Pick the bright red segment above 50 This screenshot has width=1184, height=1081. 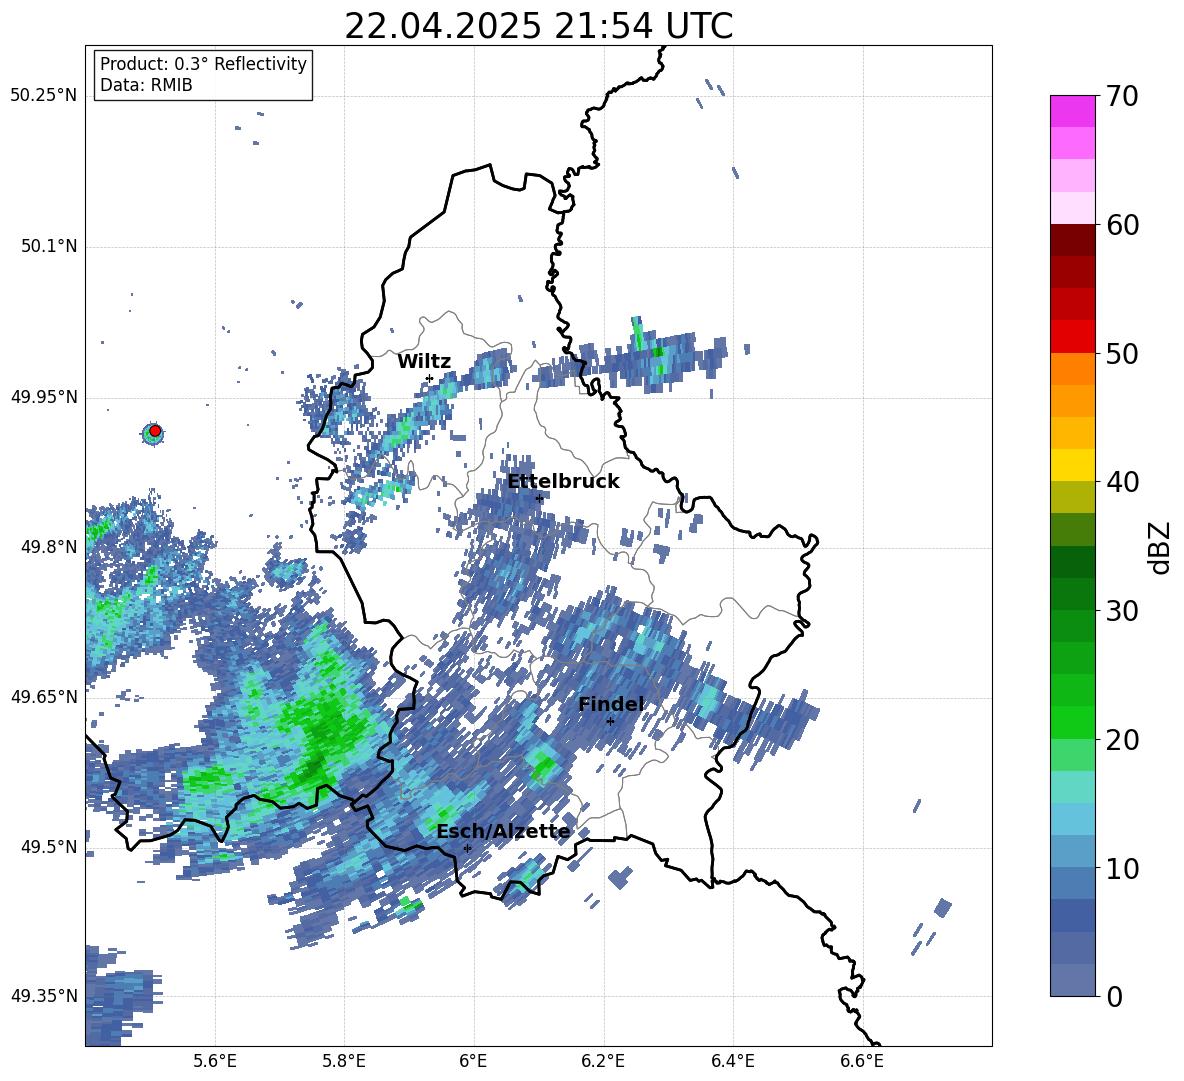[1072, 337]
